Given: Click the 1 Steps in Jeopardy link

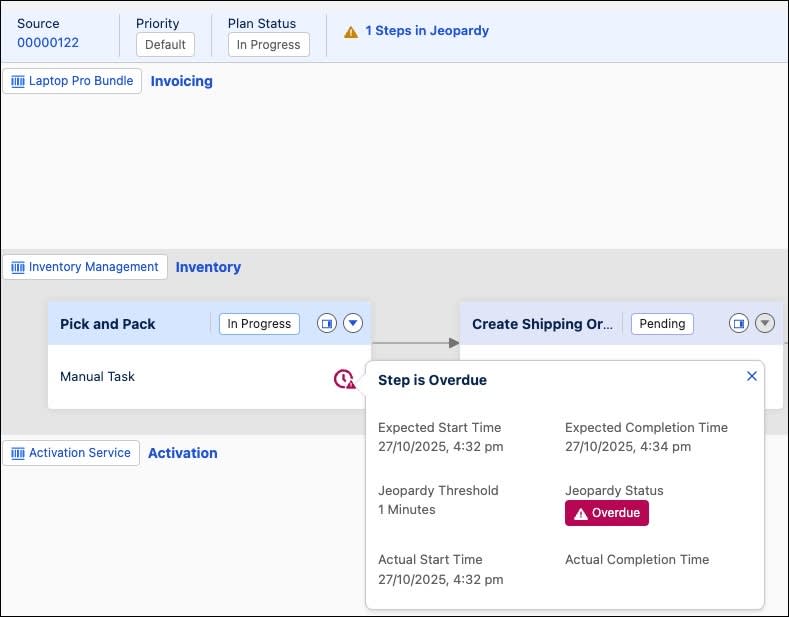Looking at the screenshot, I should (427, 31).
